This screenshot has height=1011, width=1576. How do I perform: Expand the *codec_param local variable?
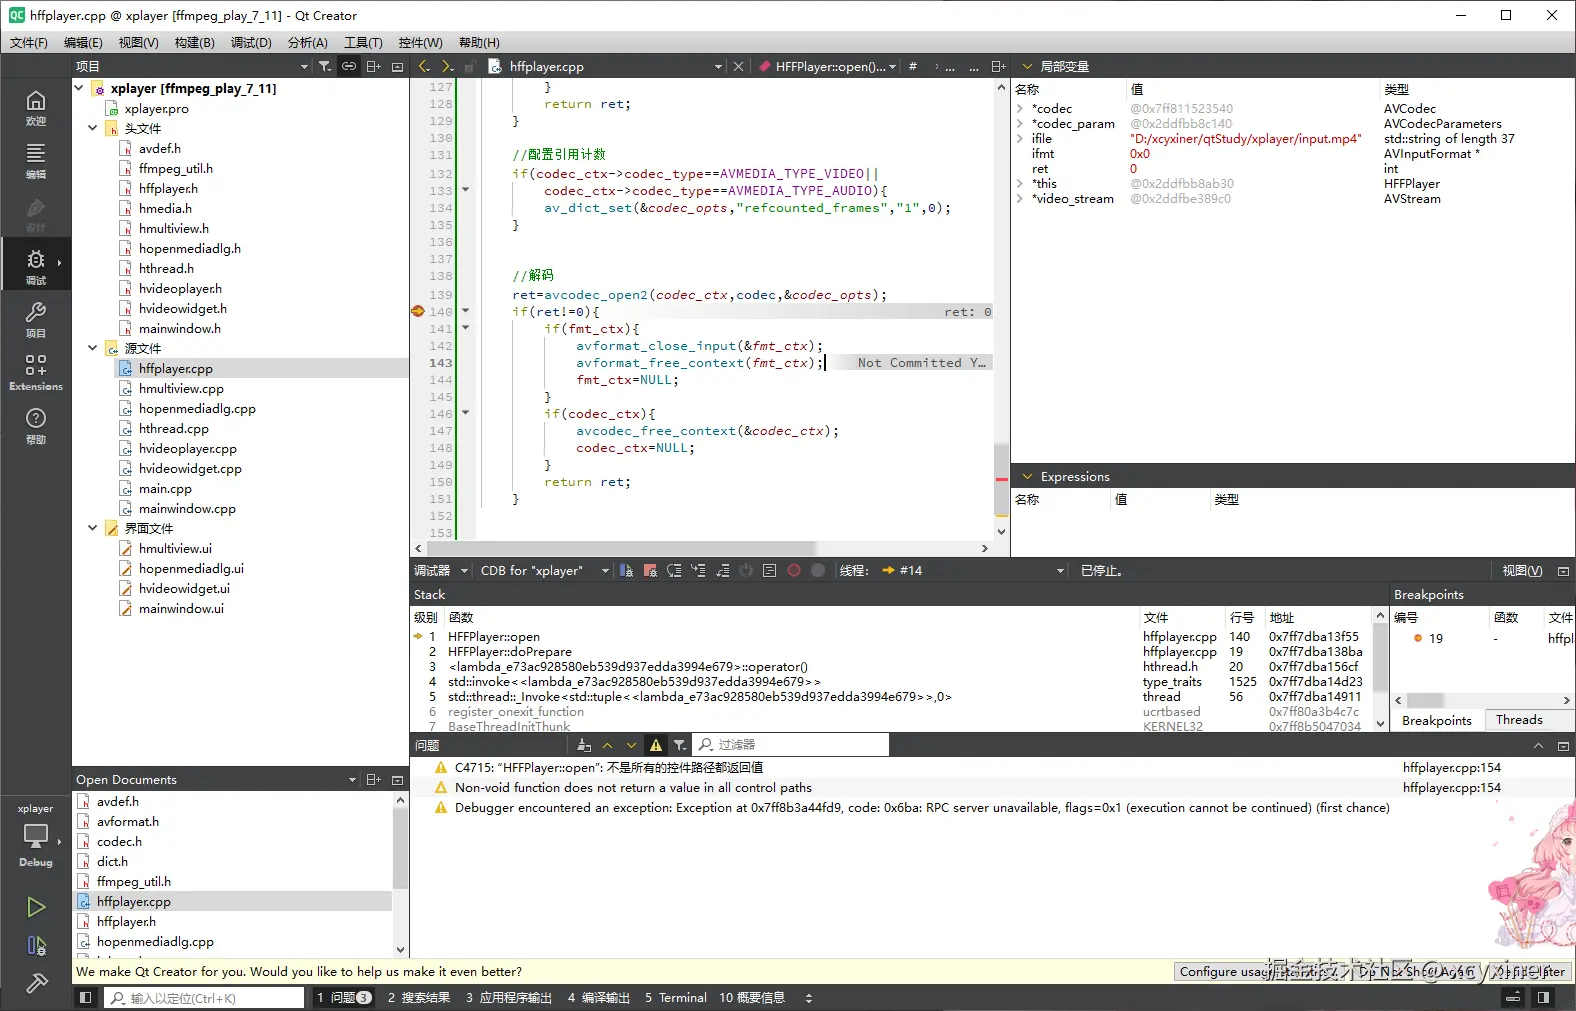(x=1020, y=124)
